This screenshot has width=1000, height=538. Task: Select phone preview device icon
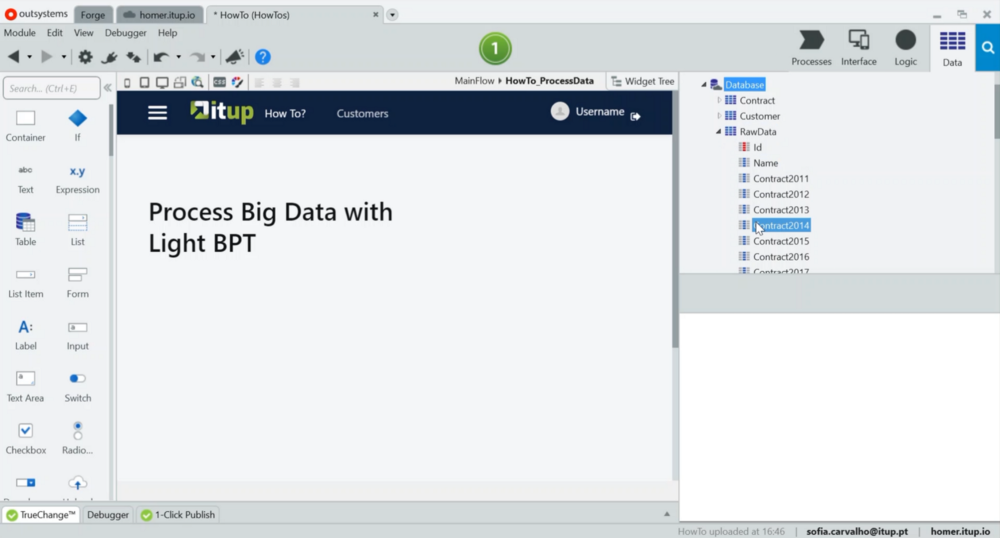(127, 82)
